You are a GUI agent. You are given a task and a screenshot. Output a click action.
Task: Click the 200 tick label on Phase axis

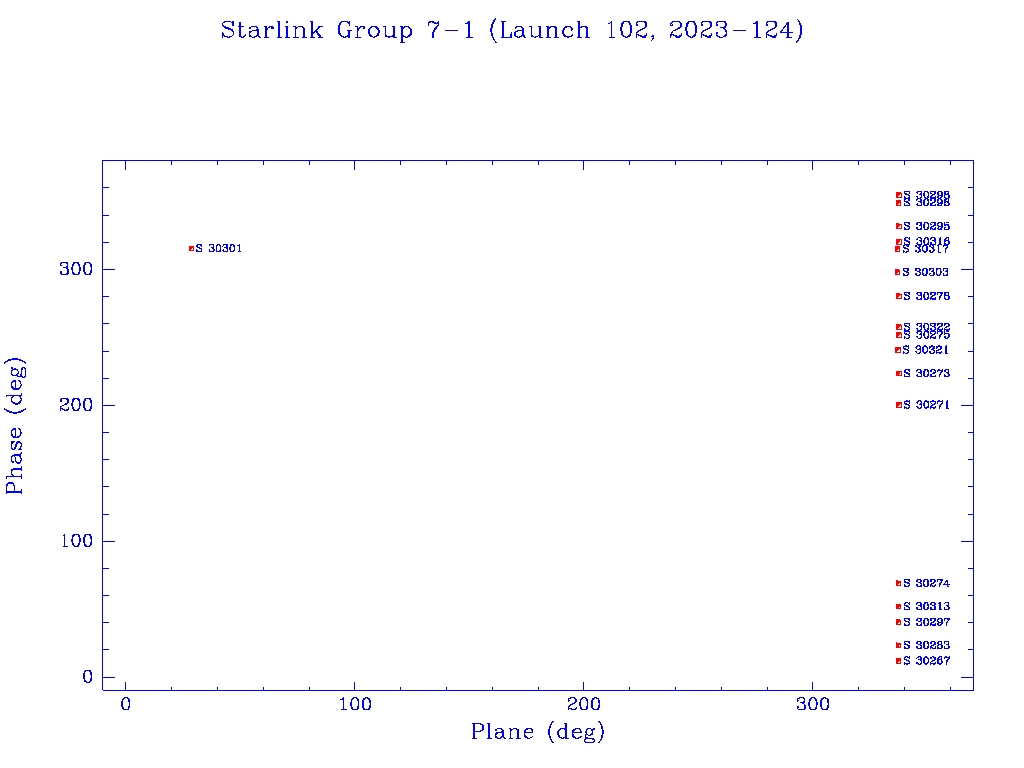tap(76, 405)
